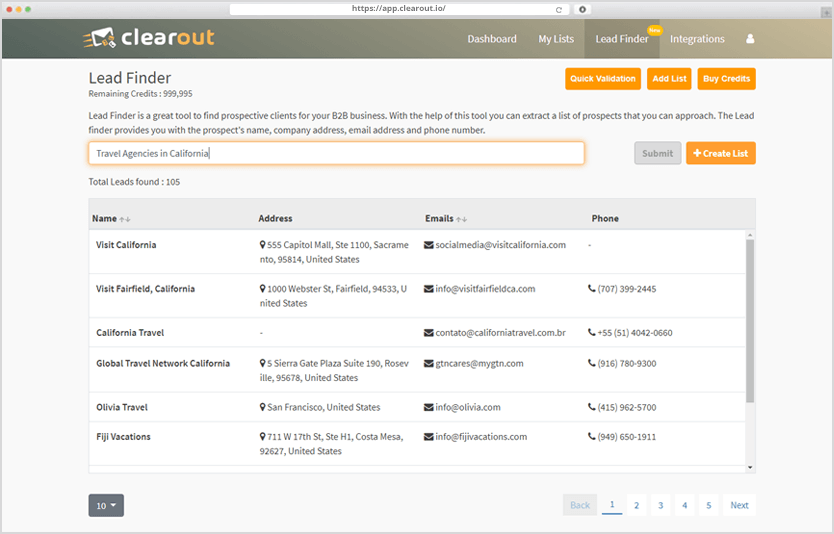Click the Clearout logo icon

(99, 38)
